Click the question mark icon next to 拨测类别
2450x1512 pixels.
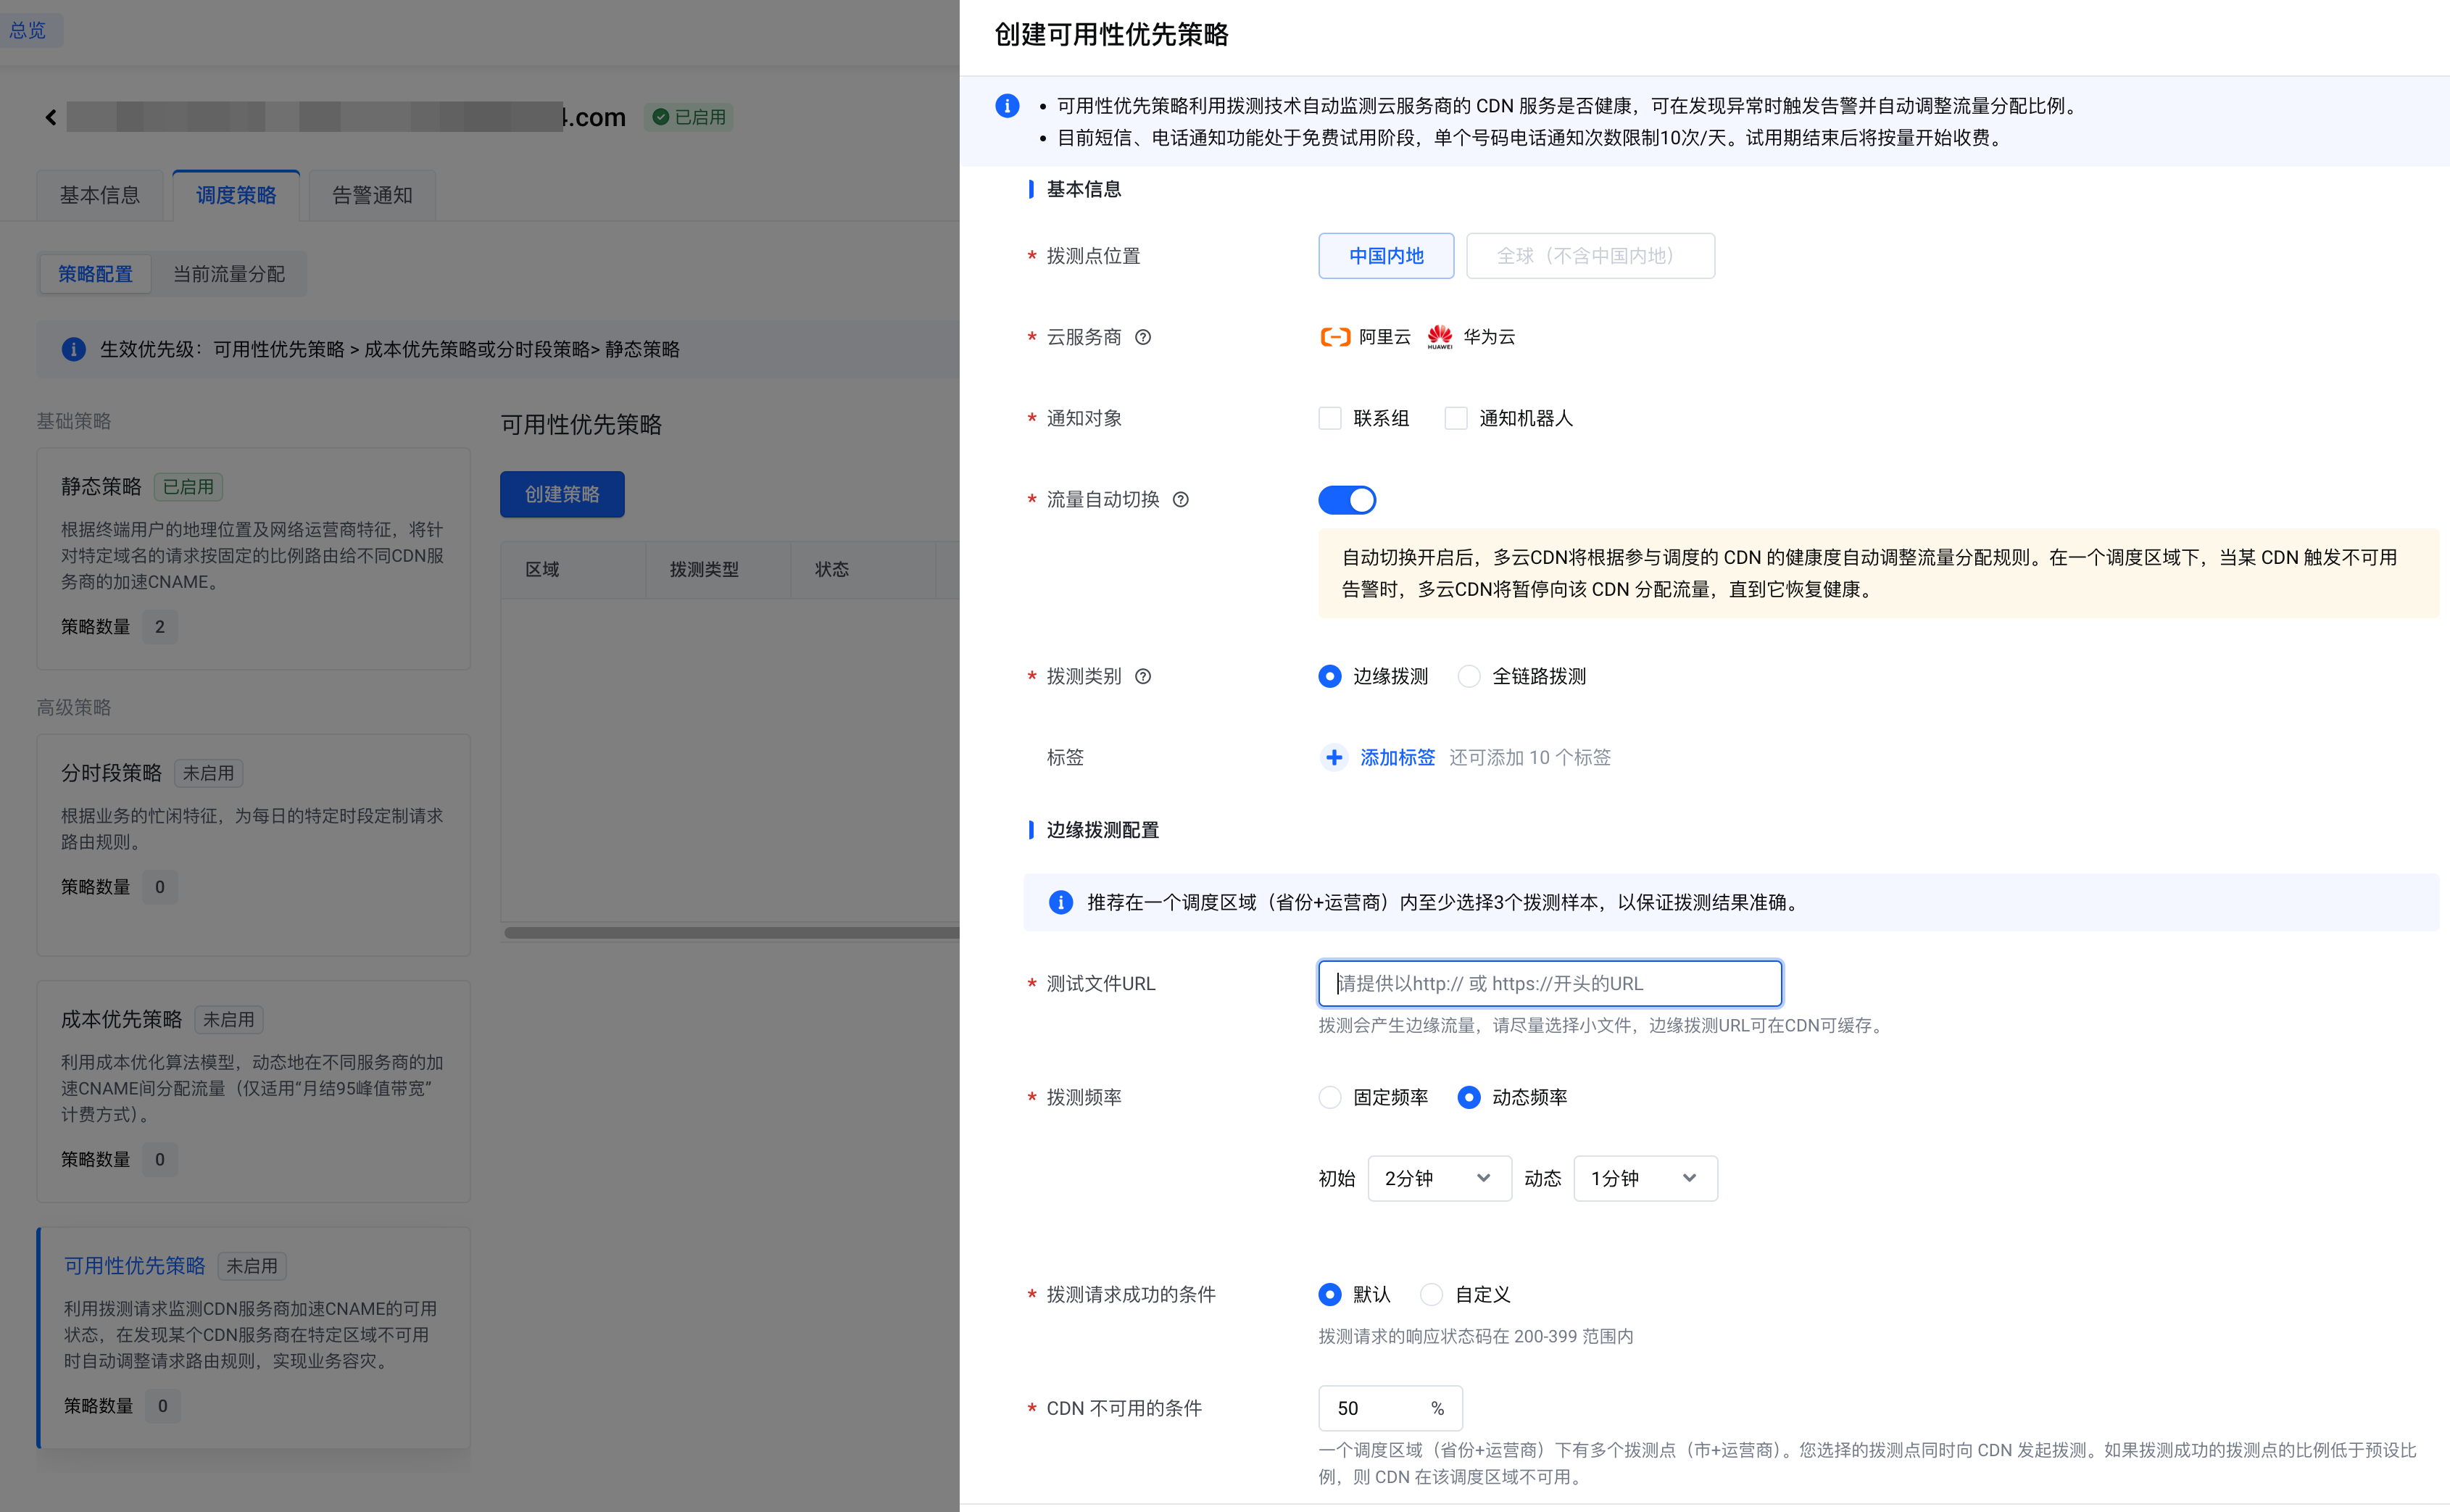point(1143,676)
